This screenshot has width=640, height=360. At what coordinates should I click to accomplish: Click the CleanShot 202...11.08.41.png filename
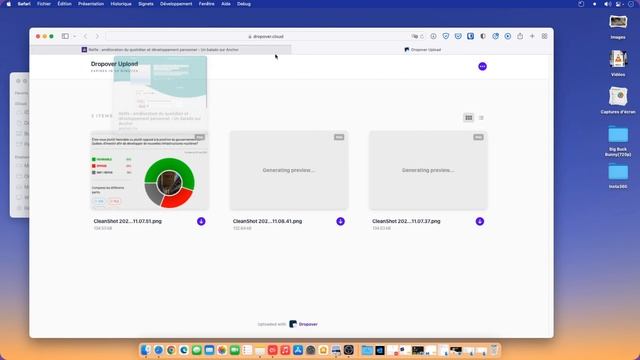click(267, 221)
